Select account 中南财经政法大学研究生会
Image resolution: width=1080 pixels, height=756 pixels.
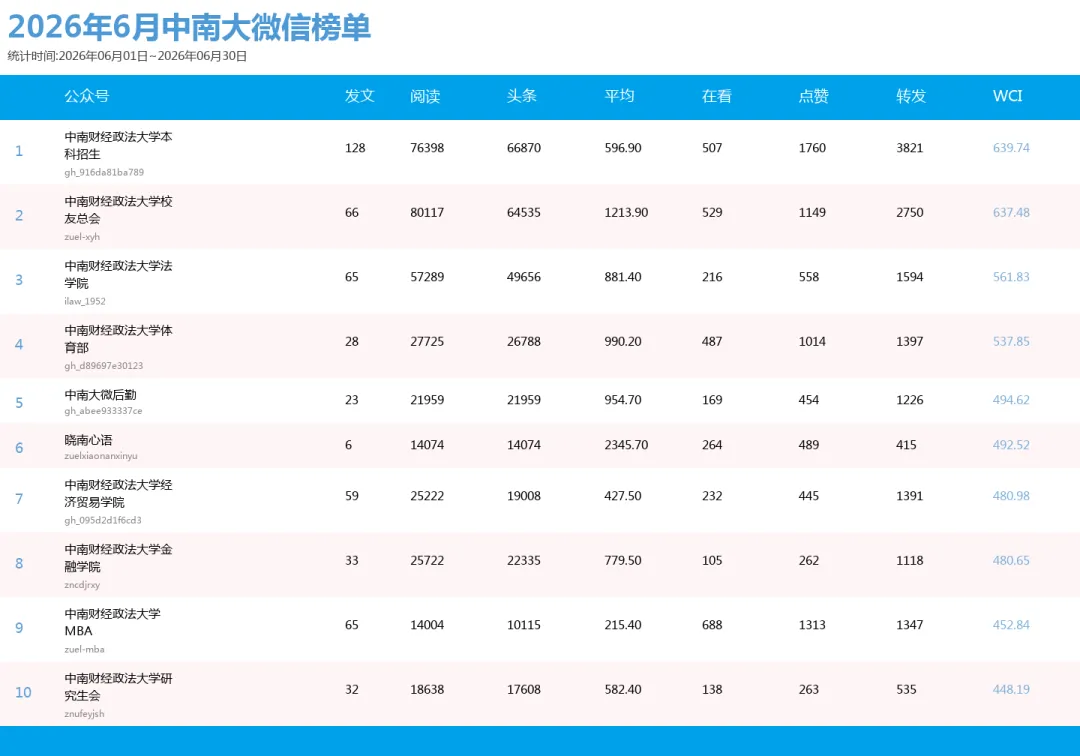click(118, 686)
